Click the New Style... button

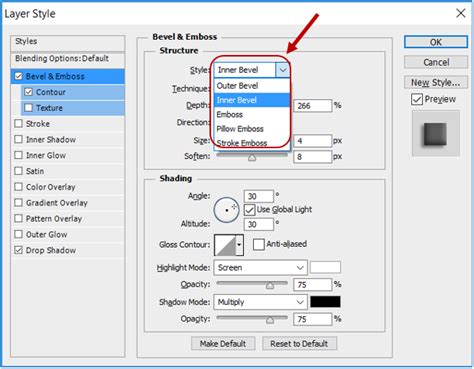click(436, 82)
